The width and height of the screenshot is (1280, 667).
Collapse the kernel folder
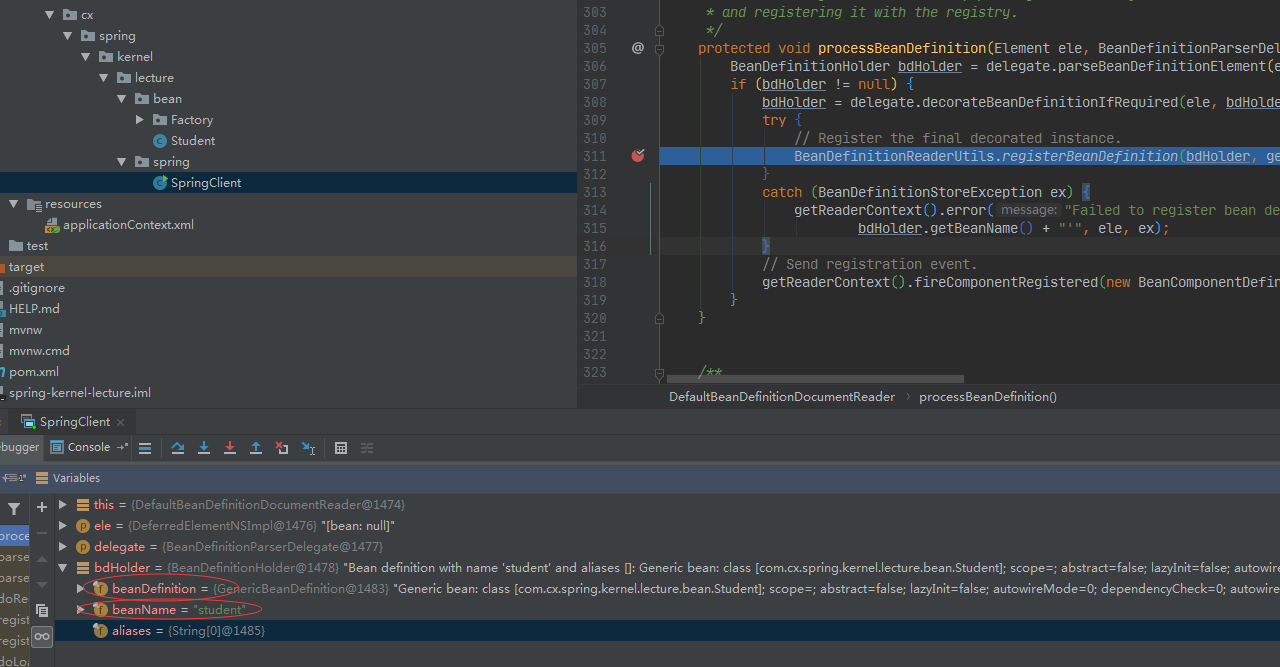(x=86, y=57)
